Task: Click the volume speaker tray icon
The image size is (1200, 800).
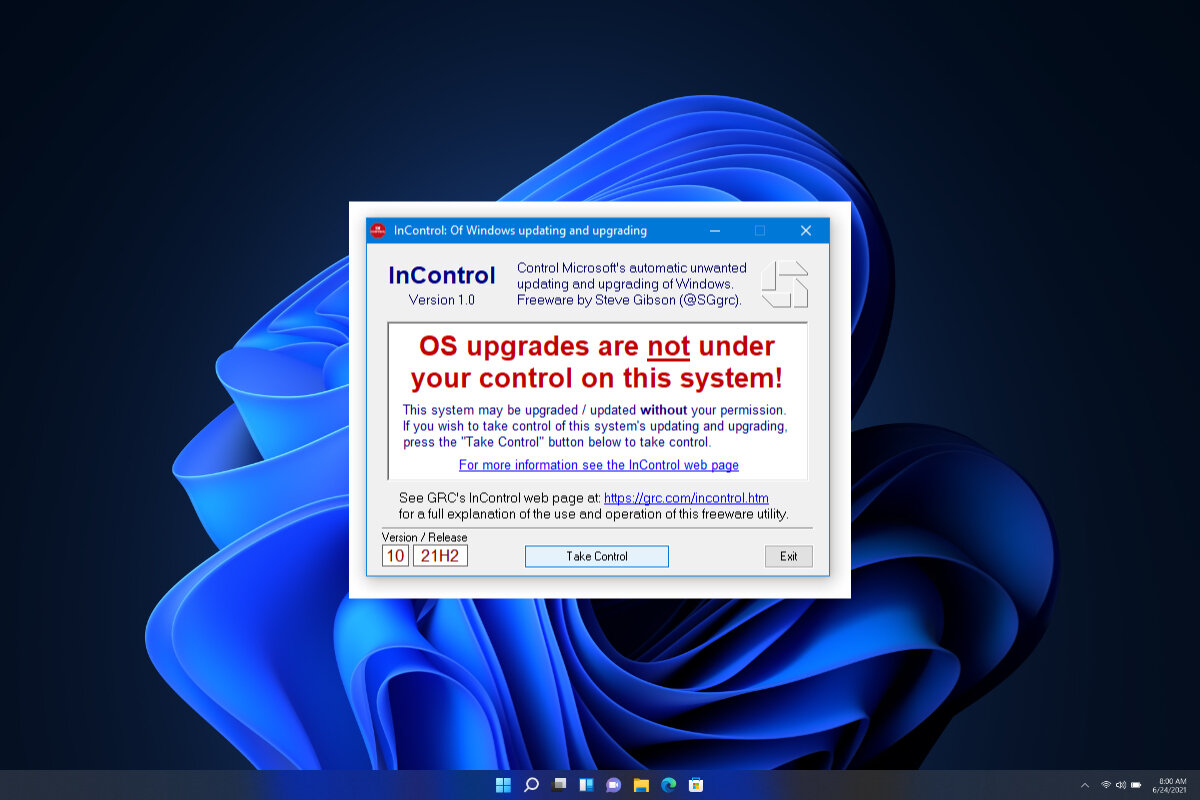Action: tap(1121, 785)
